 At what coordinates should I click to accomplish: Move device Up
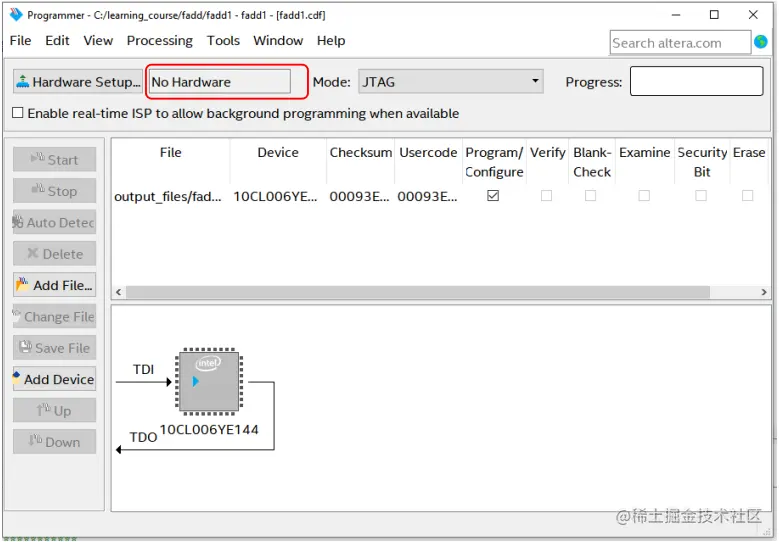tap(55, 410)
